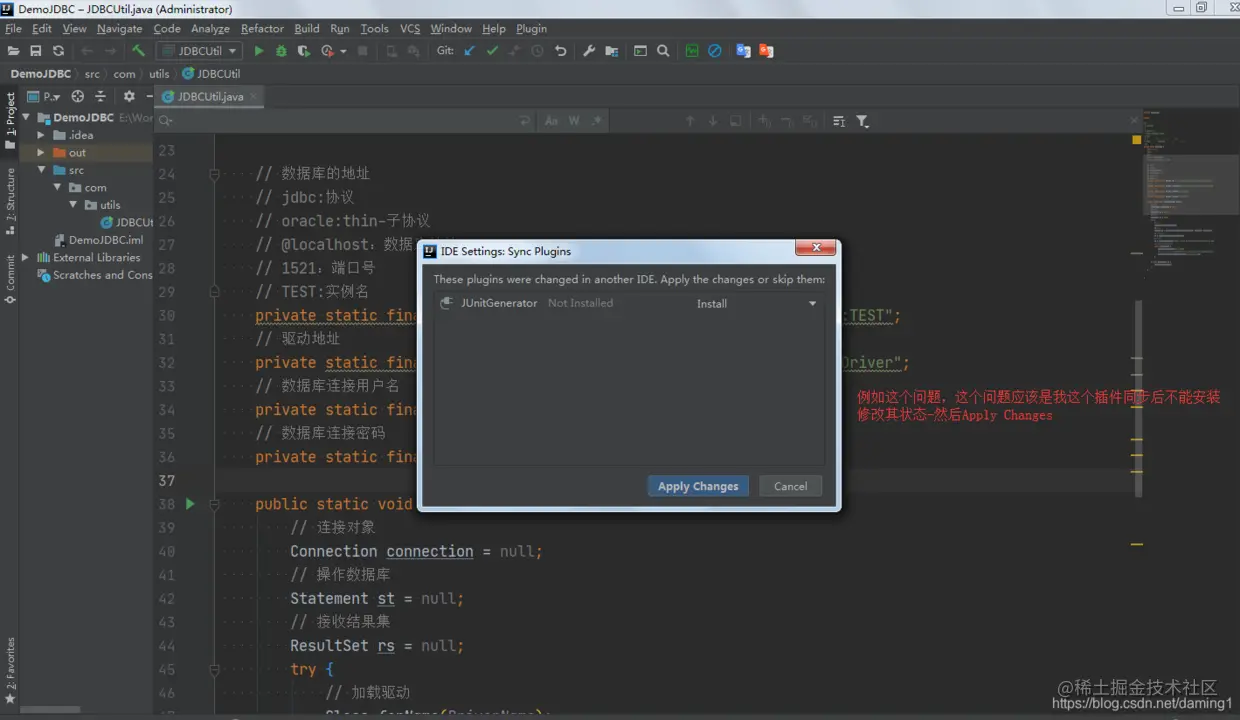Close the JDBCUtil.java tab
1240x720 pixels.
(255, 97)
